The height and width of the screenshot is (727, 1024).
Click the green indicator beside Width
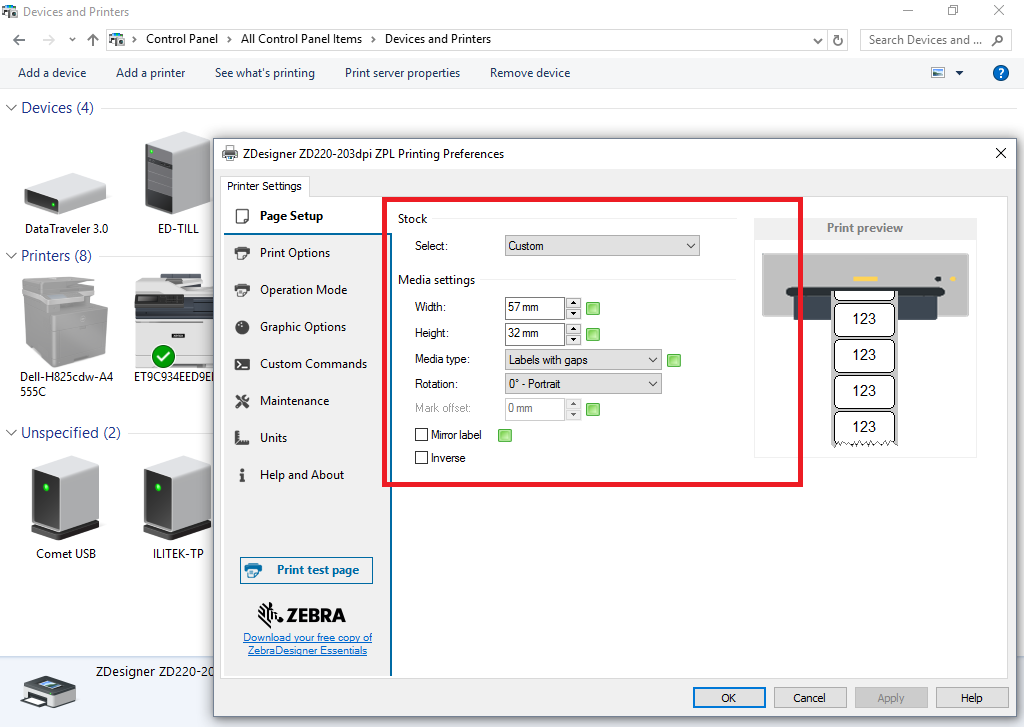(593, 308)
